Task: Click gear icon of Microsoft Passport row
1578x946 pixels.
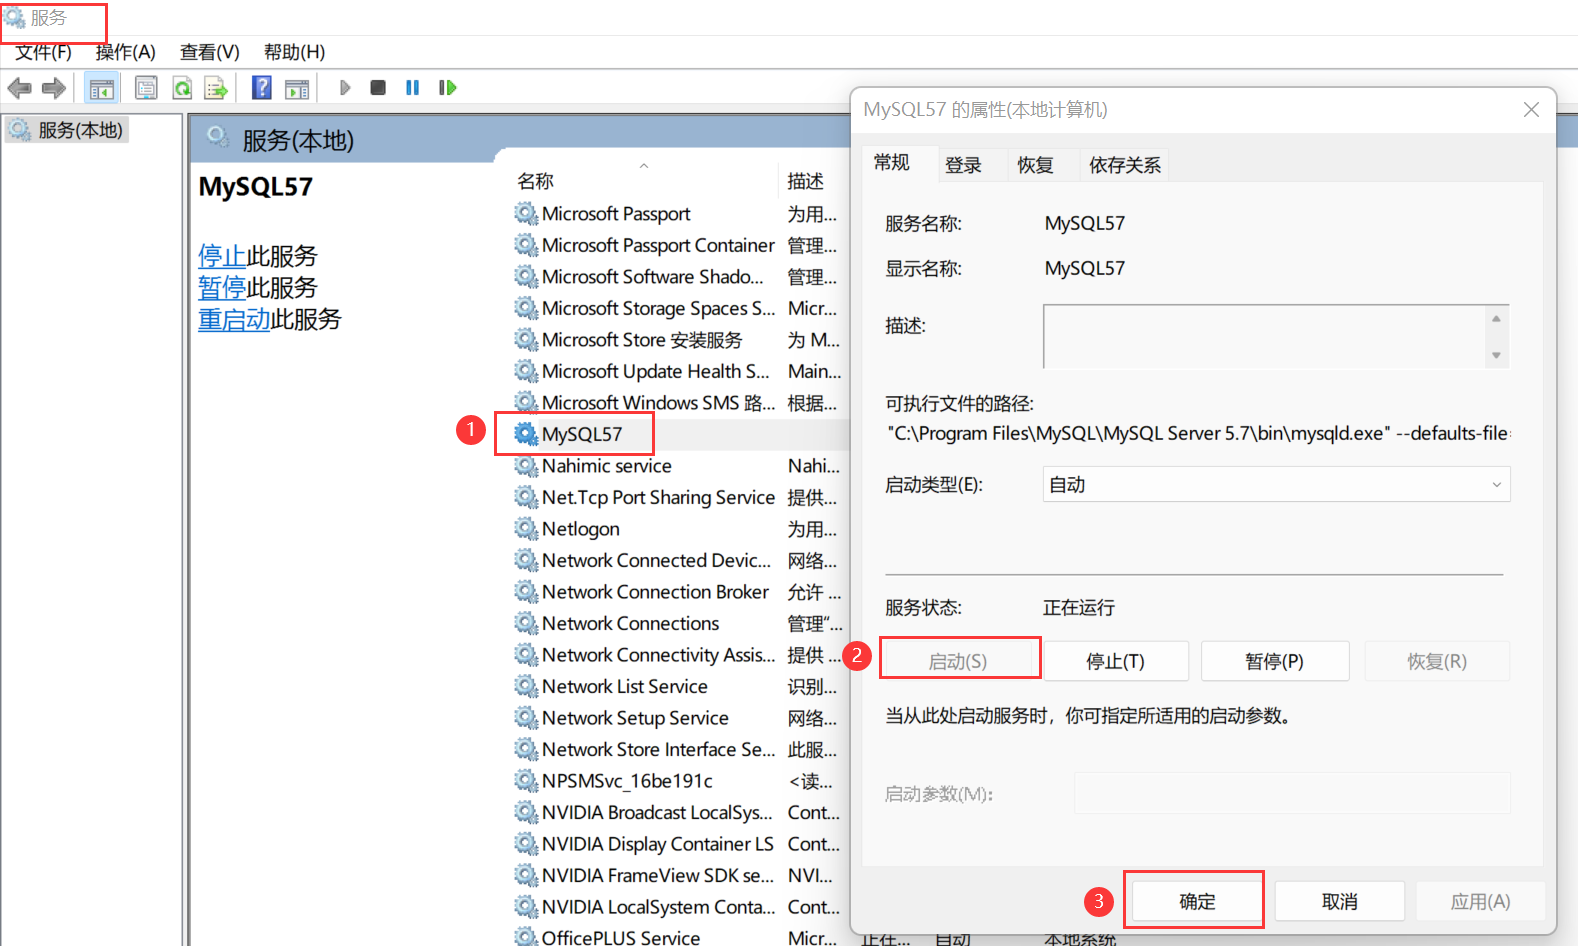Action: click(526, 213)
